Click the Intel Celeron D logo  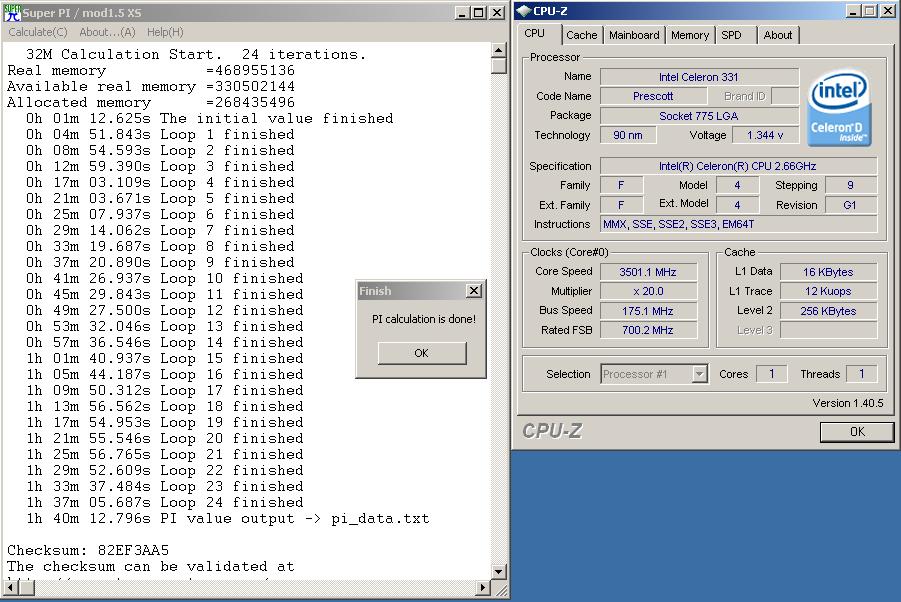(839, 109)
